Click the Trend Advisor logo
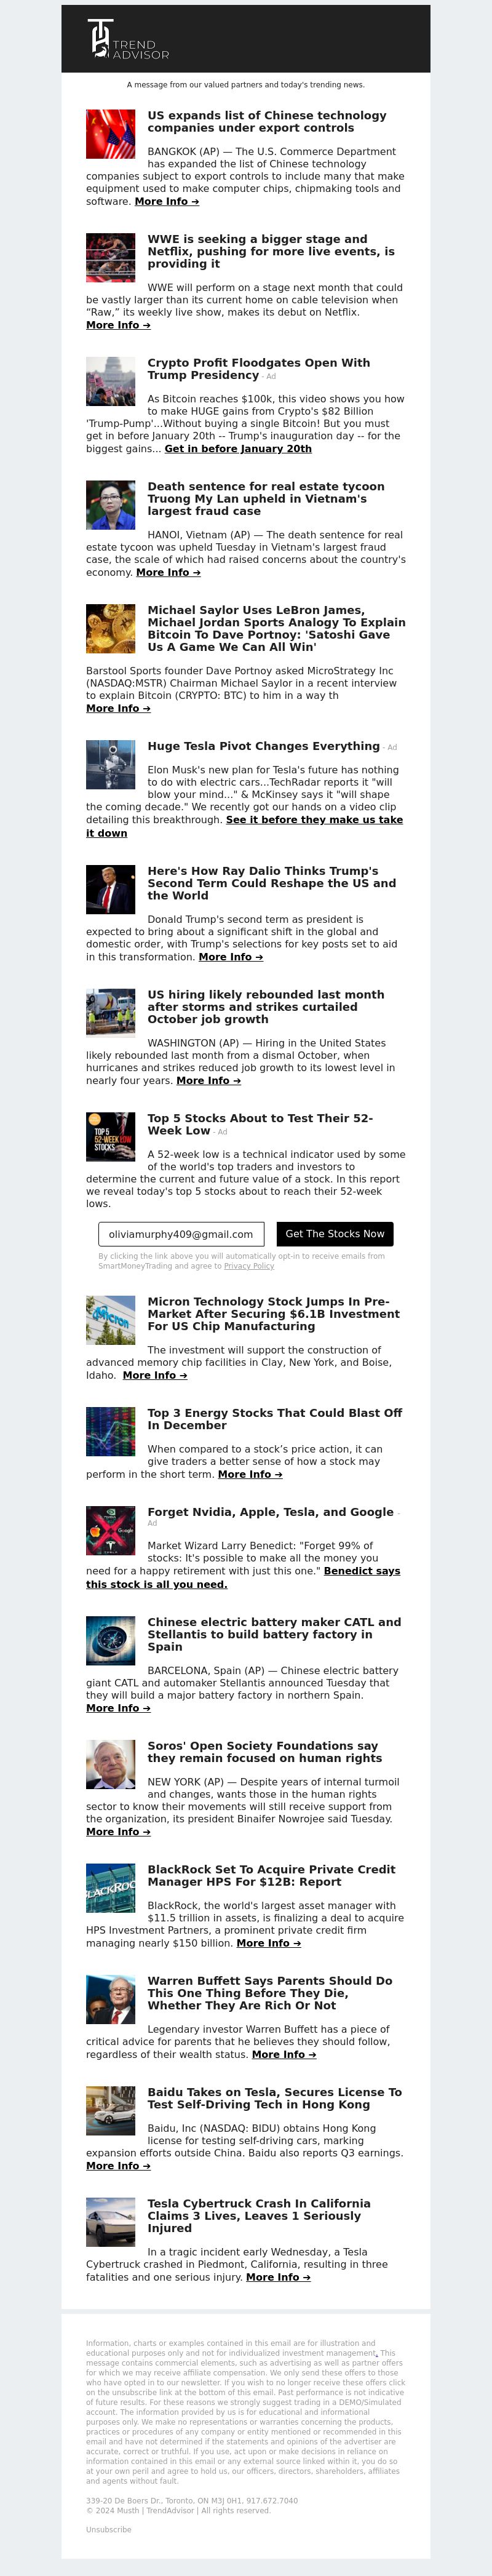 pos(128,39)
